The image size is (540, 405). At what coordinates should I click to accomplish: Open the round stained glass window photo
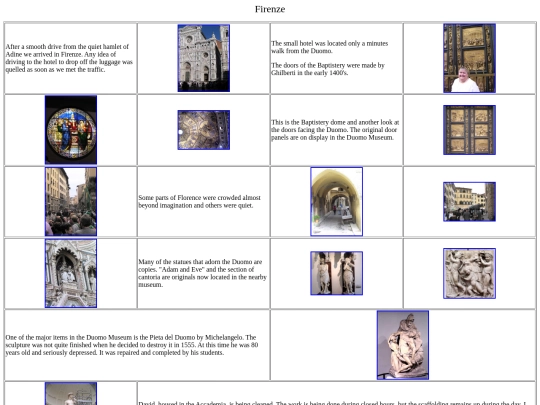tap(71, 130)
